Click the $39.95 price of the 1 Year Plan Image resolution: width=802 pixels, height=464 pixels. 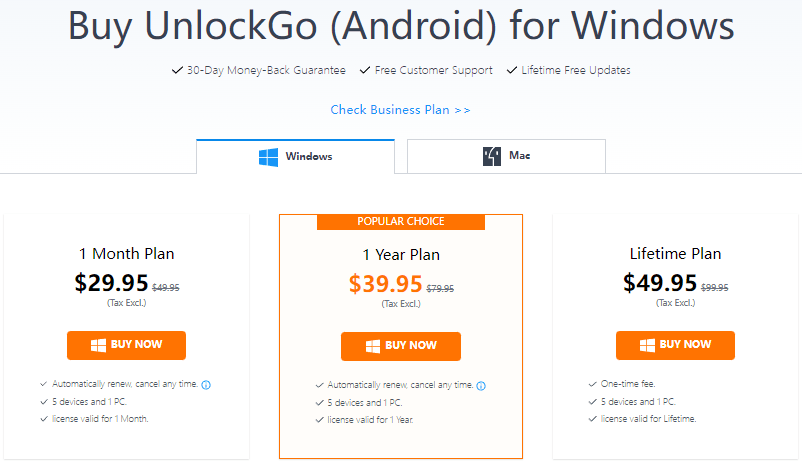coord(386,284)
